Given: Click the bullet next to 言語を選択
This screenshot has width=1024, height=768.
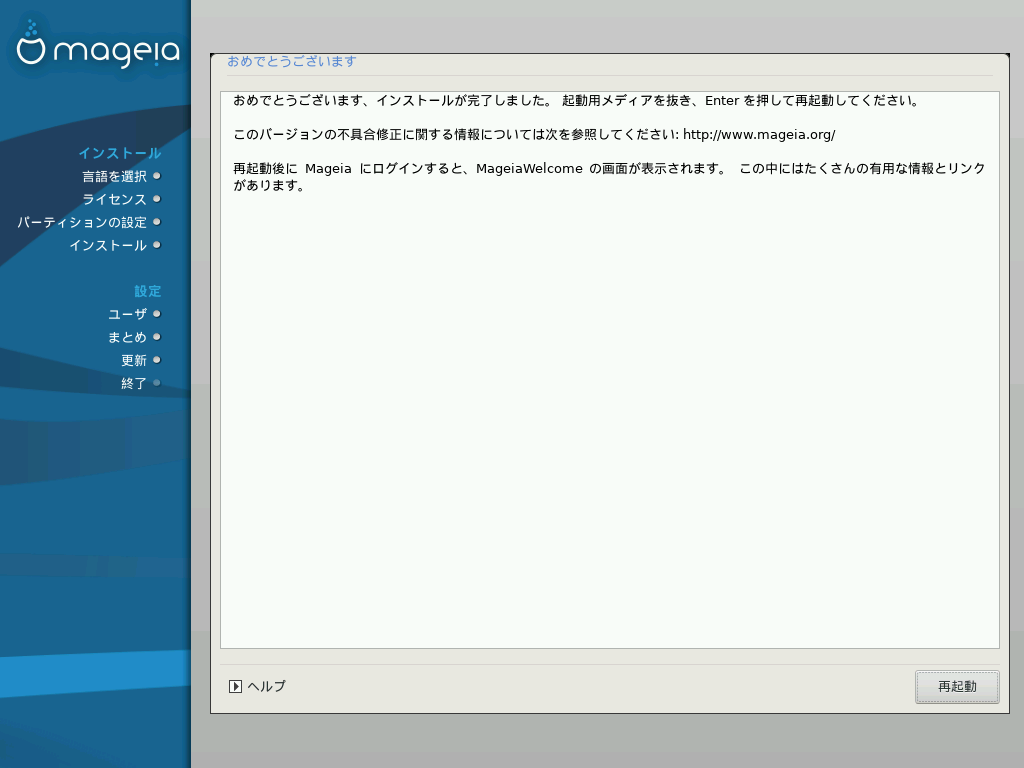Looking at the screenshot, I should (x=157, y=176).
